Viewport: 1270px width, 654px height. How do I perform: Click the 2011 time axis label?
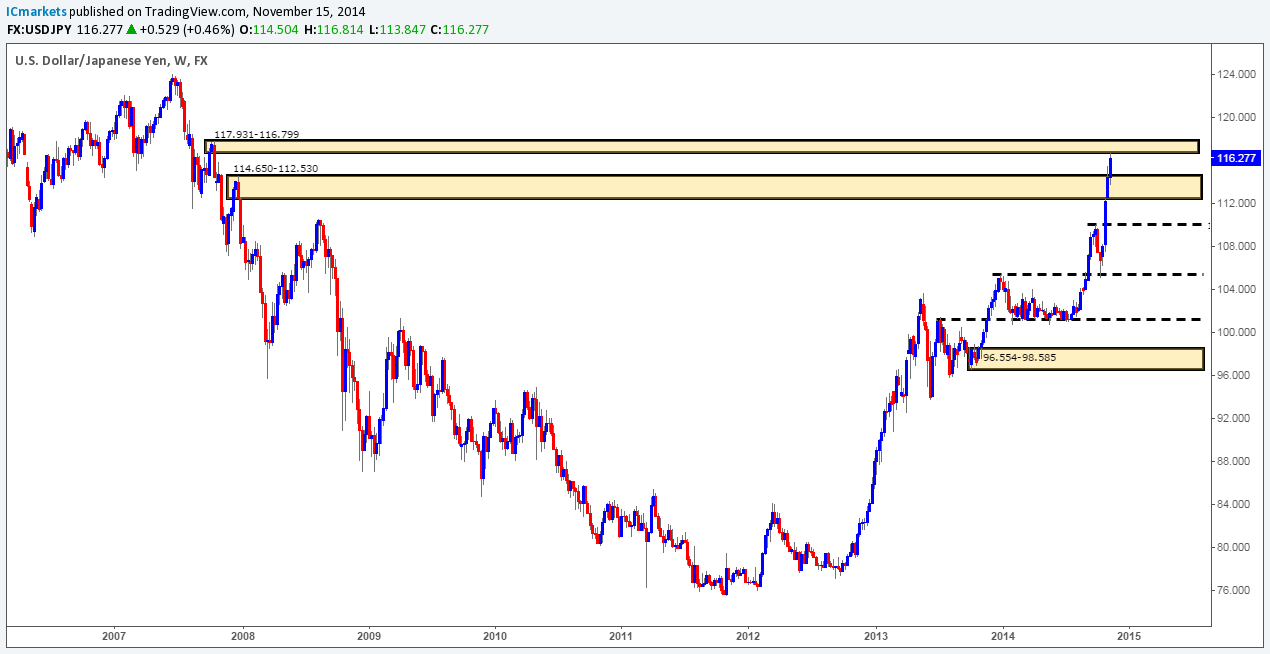pyautogui.click(x=621, y=636)
